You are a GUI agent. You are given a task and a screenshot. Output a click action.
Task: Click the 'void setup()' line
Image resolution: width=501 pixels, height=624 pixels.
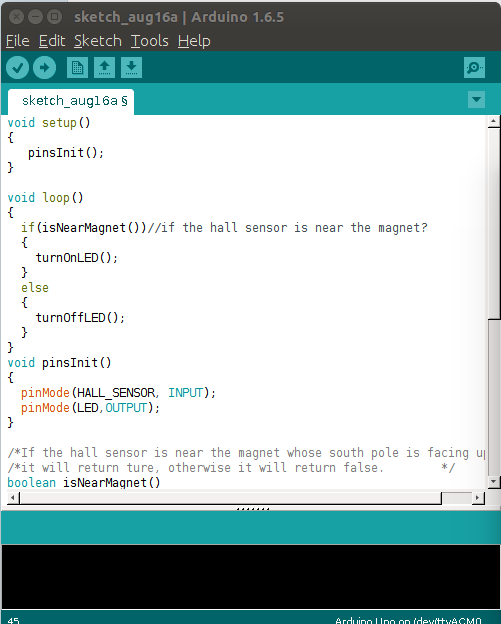click(49, 123)
